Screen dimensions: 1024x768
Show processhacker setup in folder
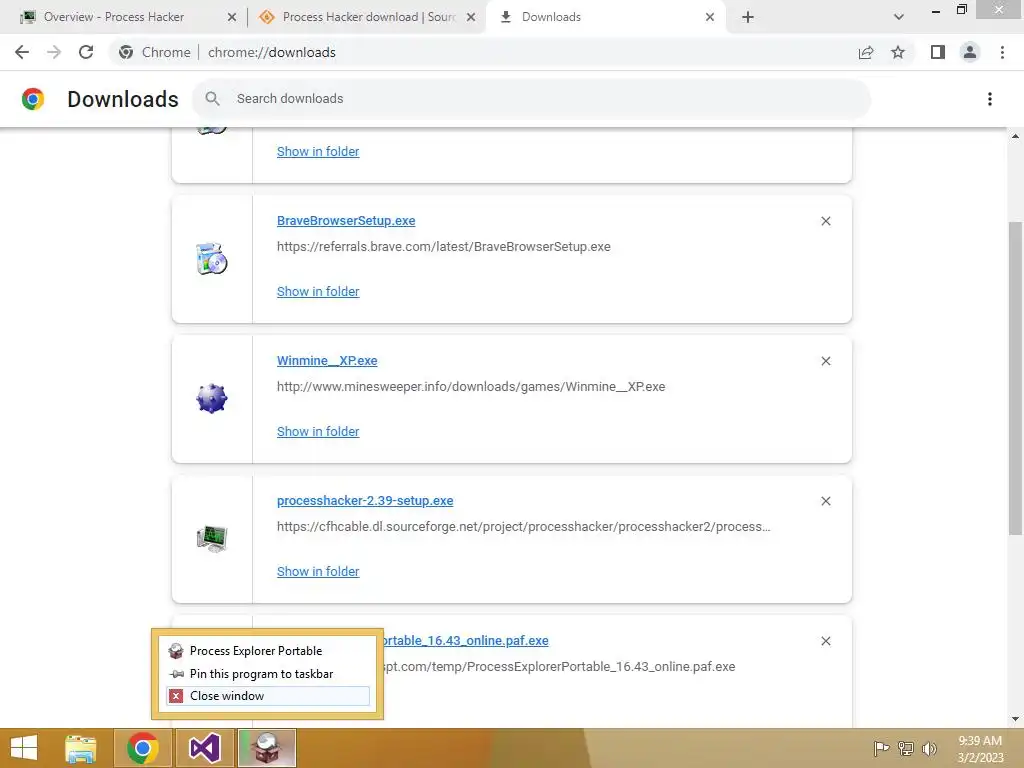pyautogui.click(x=318, y=571)
